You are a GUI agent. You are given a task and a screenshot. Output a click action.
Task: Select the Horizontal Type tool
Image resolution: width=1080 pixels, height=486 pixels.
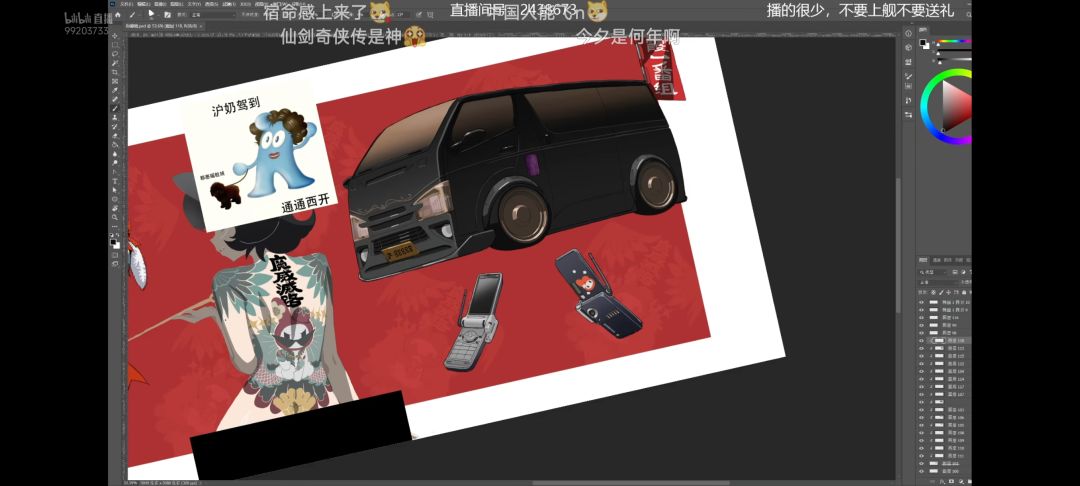(114, 181)
